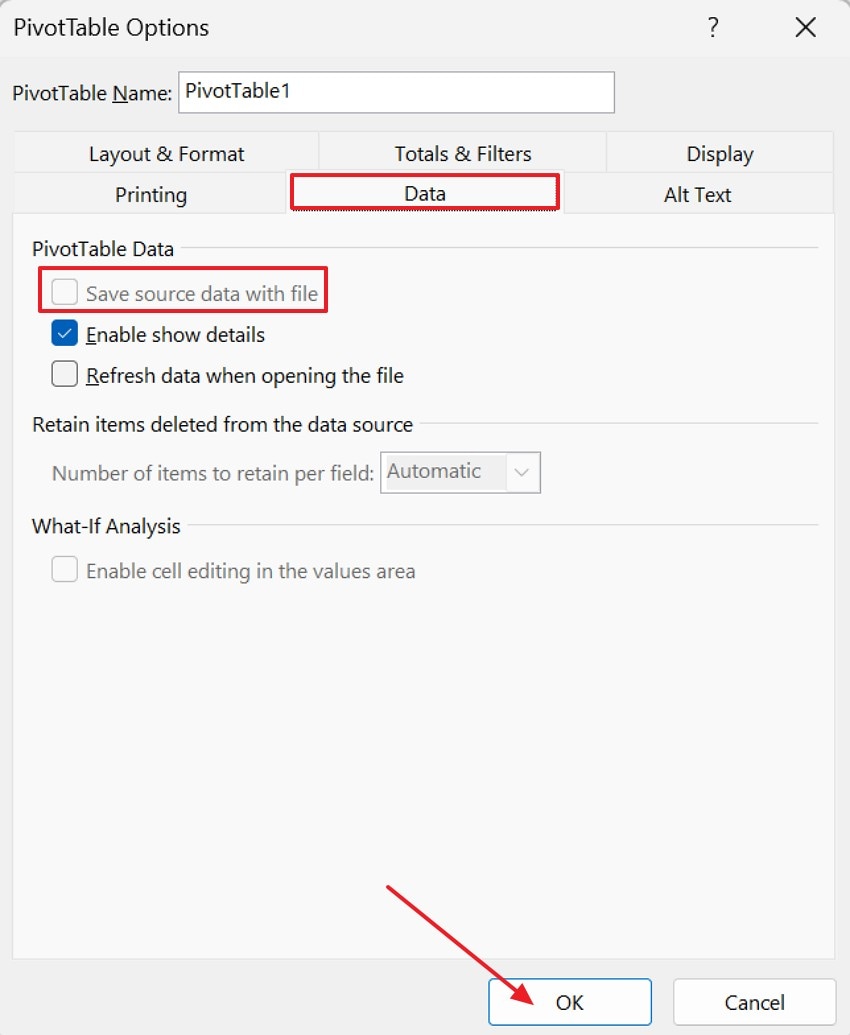Close the PivotTable Options dialog via X
The image size is (850, 1035).
(x=805, y=27)
